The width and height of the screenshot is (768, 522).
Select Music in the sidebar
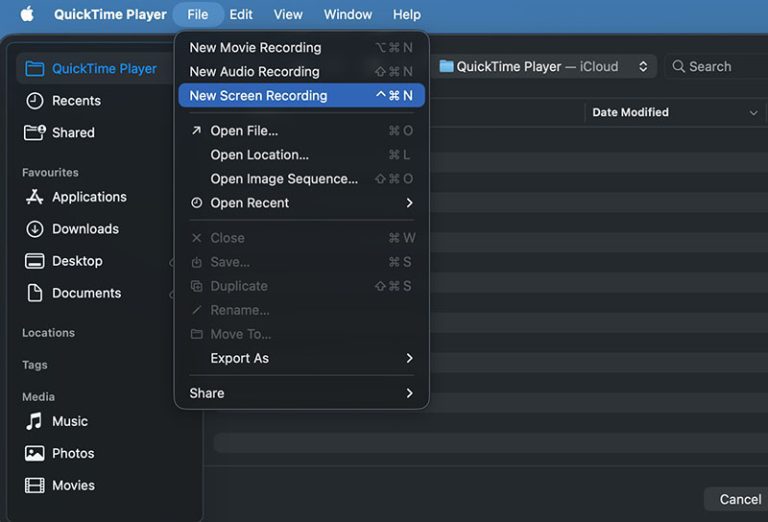tap(70, 421)
